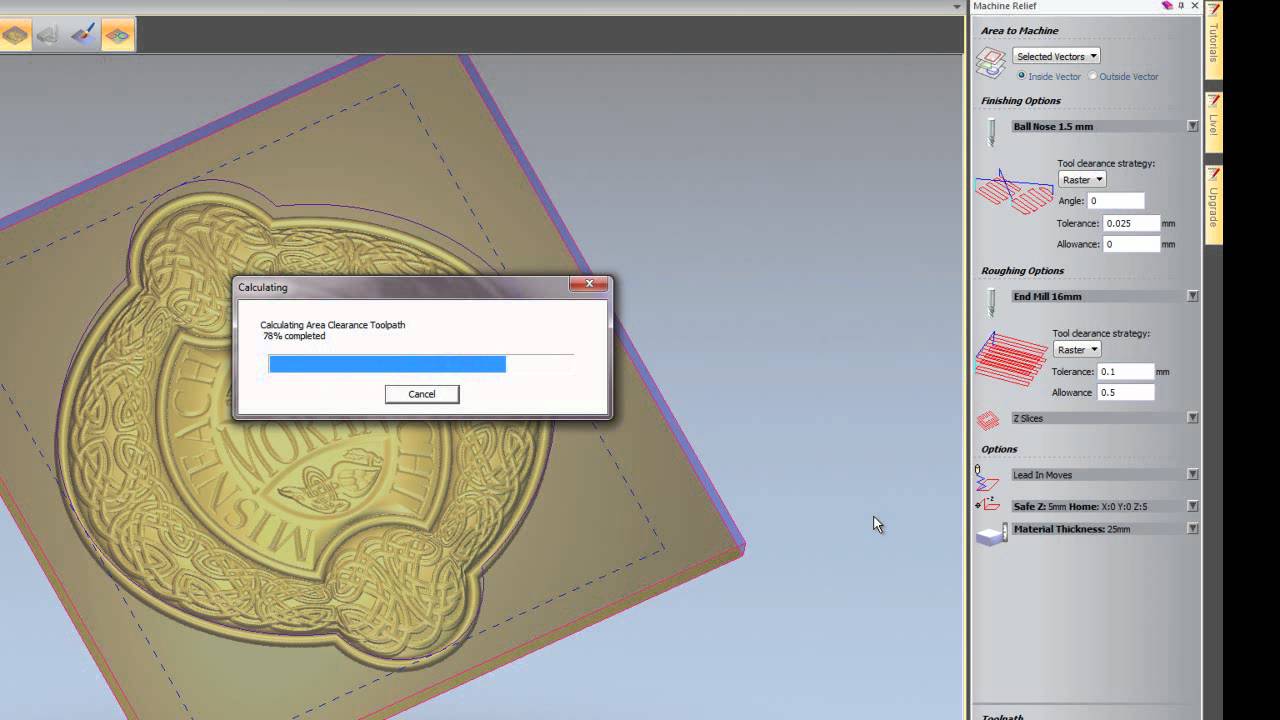The image size is (1280, 720).
Task: Click the relief view icon in the toolbar
Action: click(14, 36)
